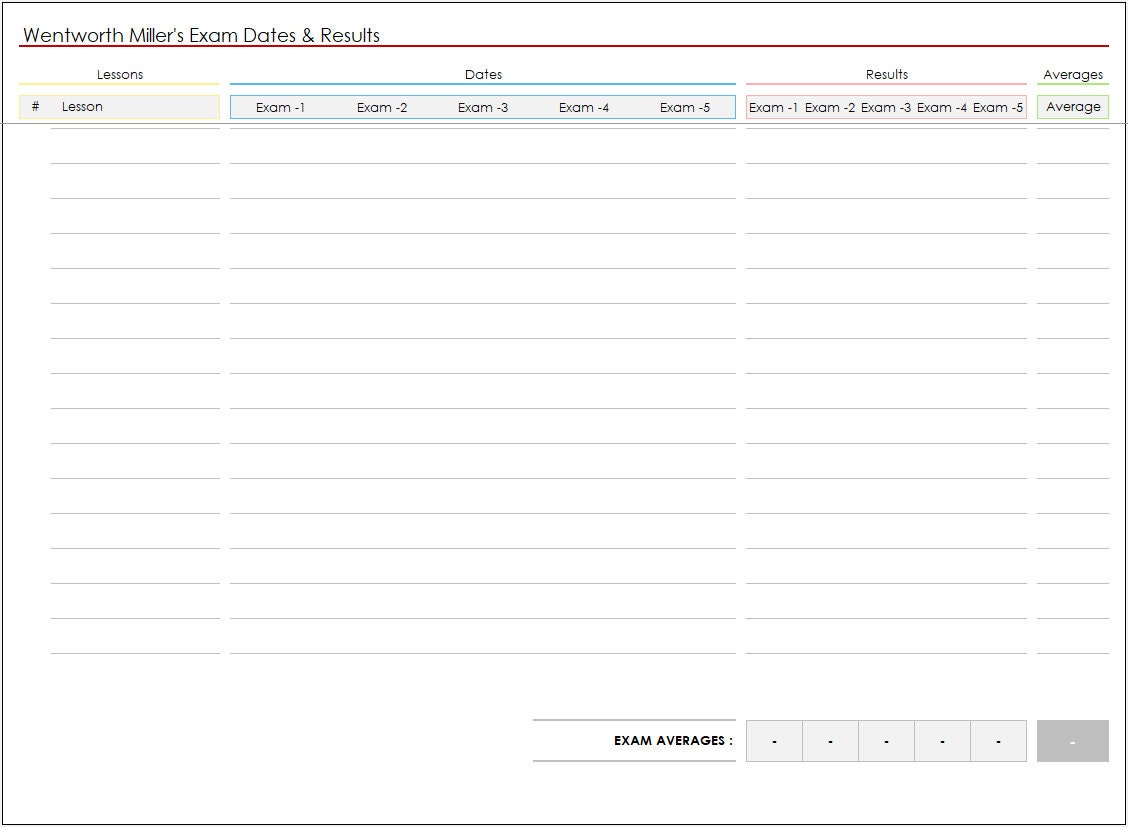Select the green 'Average' column header
1128x827 pixels.
pos(1073,106)
